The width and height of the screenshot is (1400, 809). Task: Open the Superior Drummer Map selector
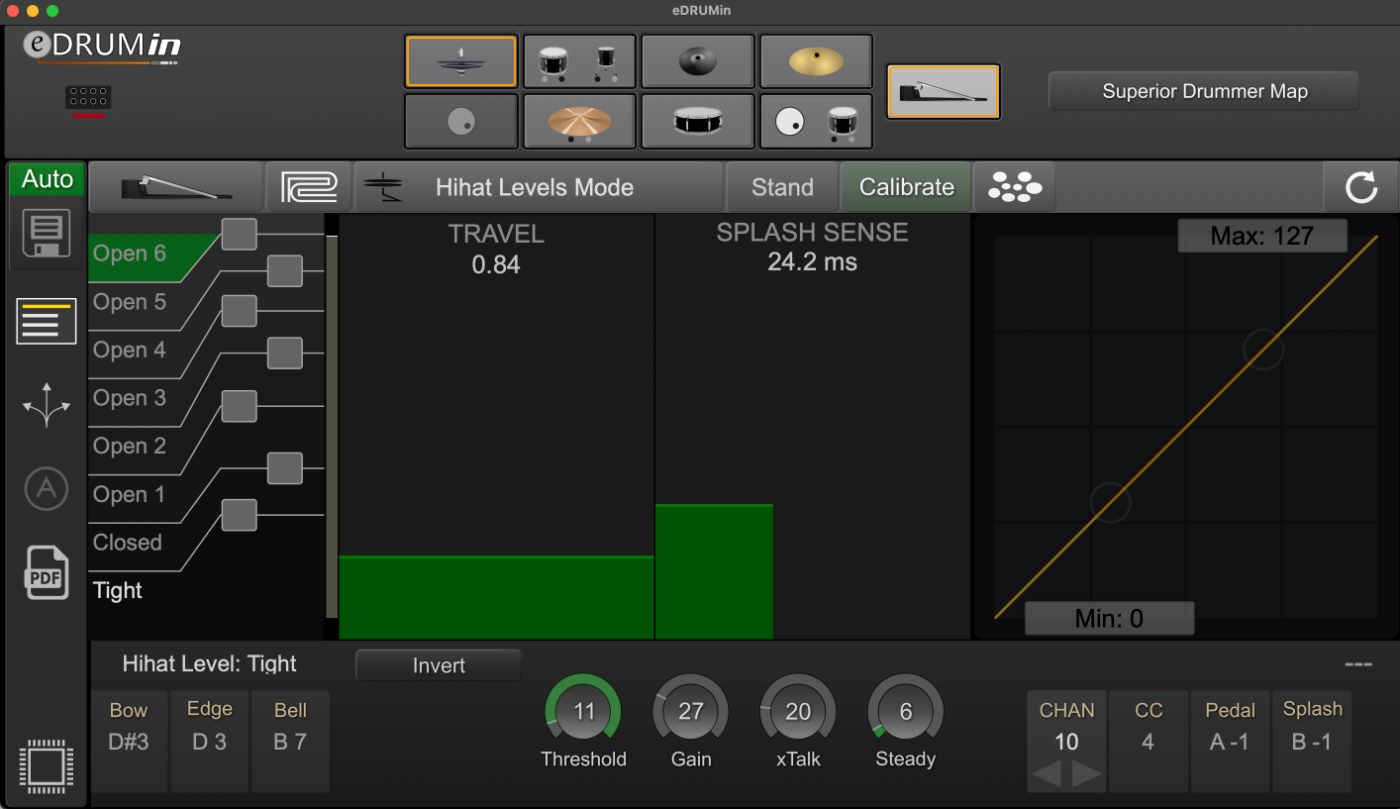(1204, 91)
